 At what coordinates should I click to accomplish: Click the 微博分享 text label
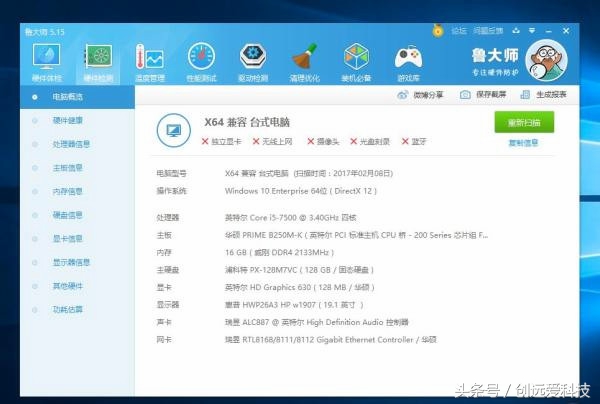pyautogui.click(x=428, y=95)
